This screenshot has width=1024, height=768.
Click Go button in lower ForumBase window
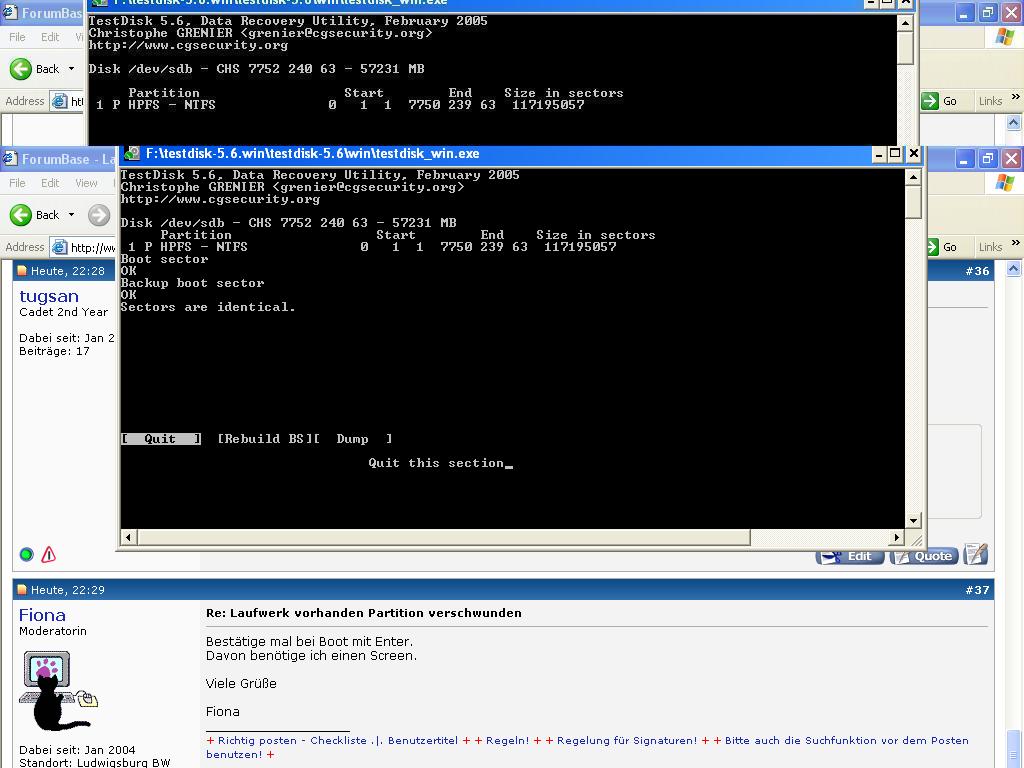point(942,248)
